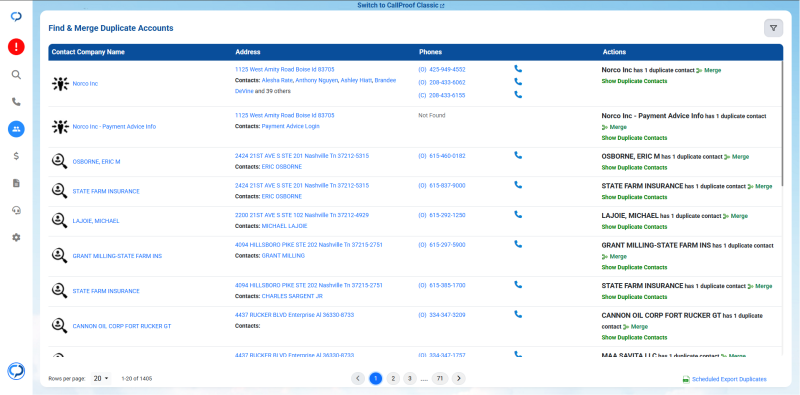800x395 pixels.
Task: Open the chat bubble icon at the sidebar bottom
Action: pos(16,371)
